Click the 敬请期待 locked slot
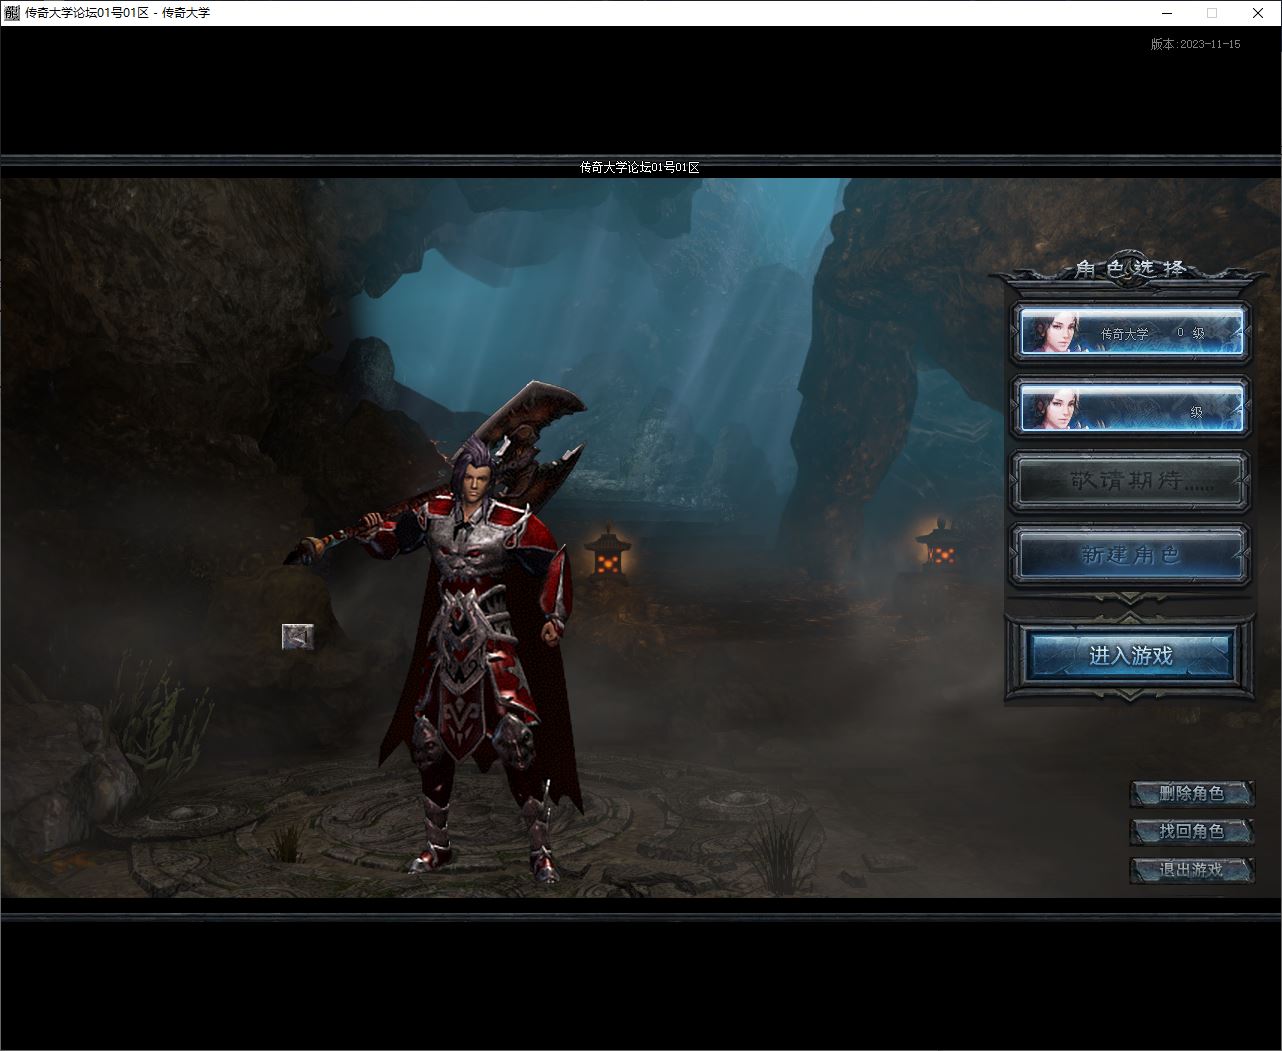The width and height of the screenshot is (1282, 1051). tap(1131, 481)
